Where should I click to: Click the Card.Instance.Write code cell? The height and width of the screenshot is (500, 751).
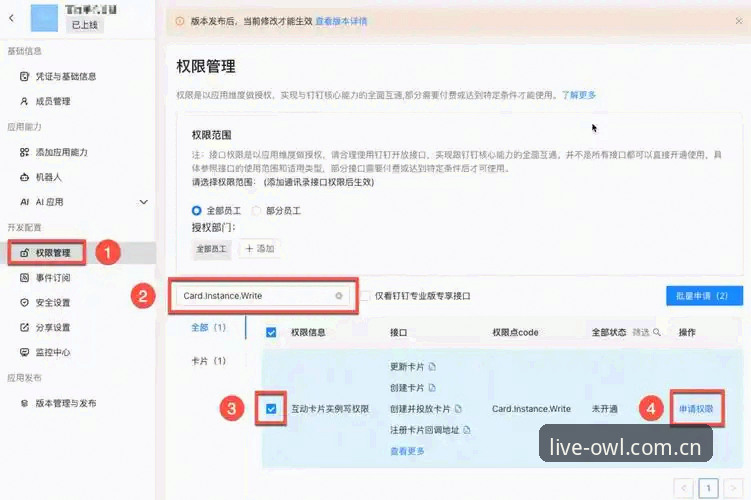[531, 409]
